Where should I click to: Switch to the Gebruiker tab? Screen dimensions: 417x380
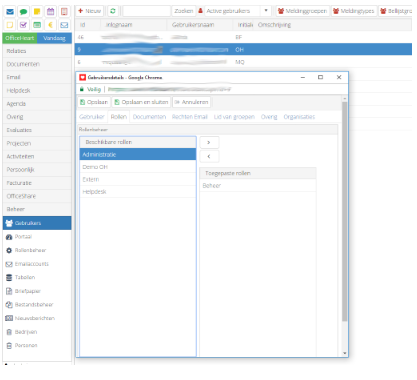tap(92, 117)
